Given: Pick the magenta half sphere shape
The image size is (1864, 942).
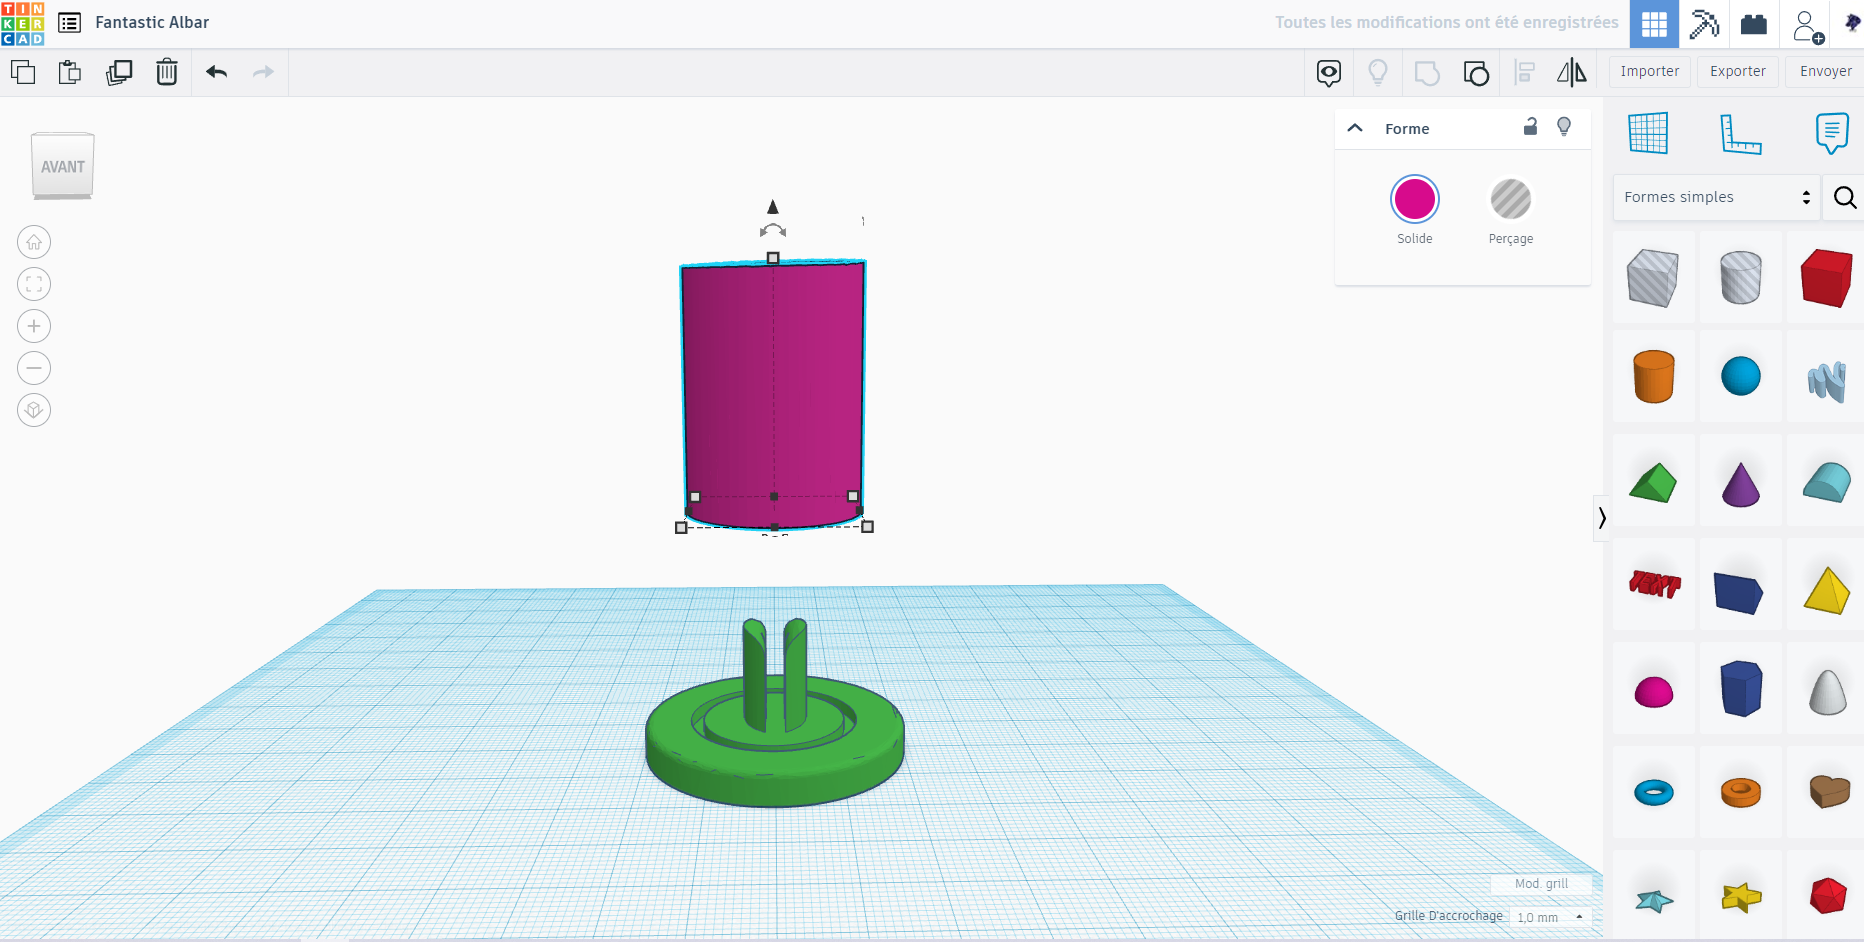Looking at the screenshot, I should [x=1653, y=692].
